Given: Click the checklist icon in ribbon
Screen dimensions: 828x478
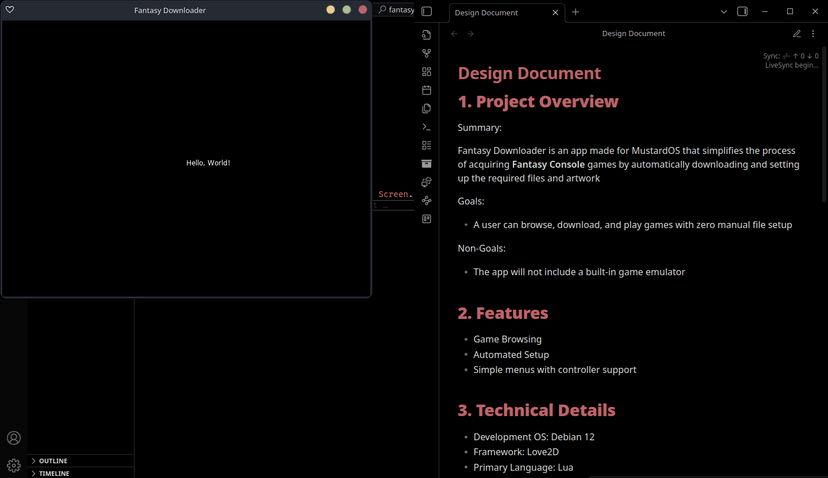Looking at the screenshot, I should tap(426, 145).
